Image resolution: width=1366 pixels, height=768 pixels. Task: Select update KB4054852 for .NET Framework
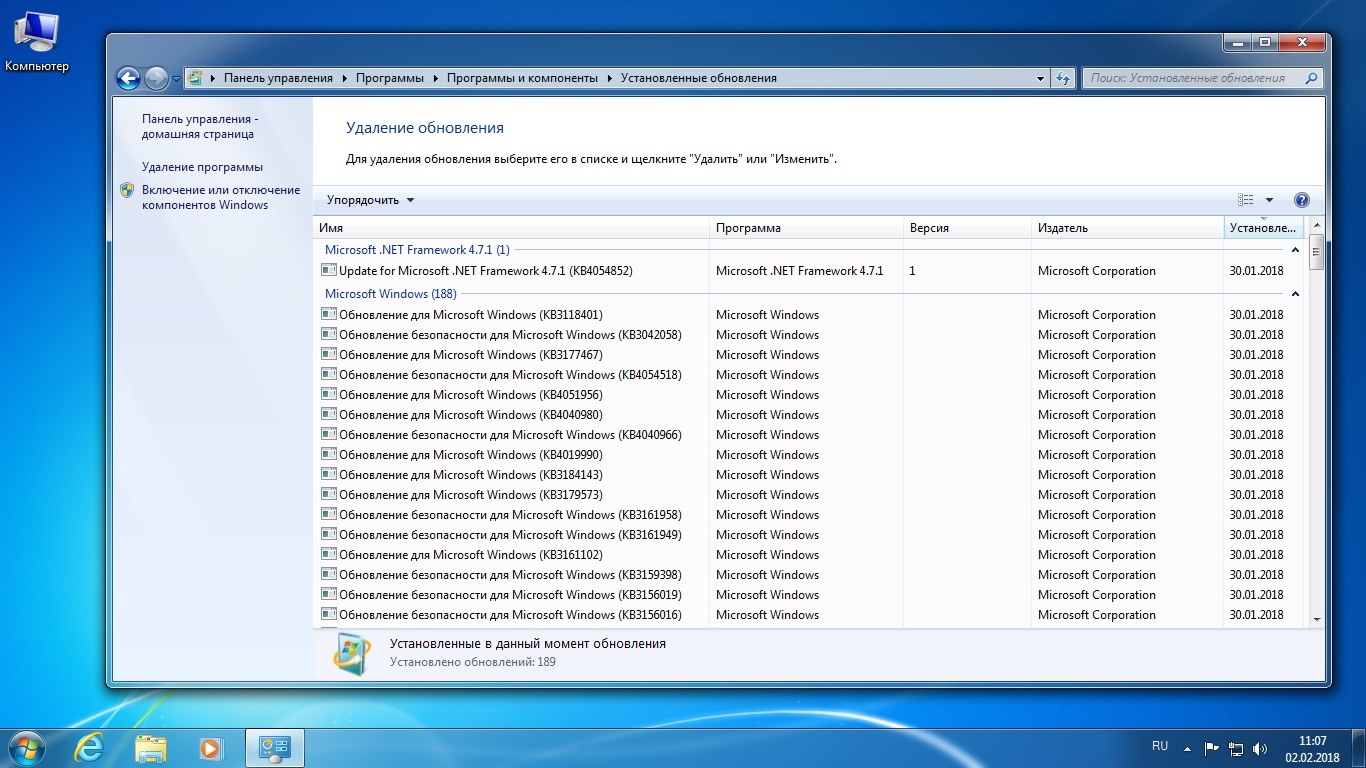(x=485, y=271)
